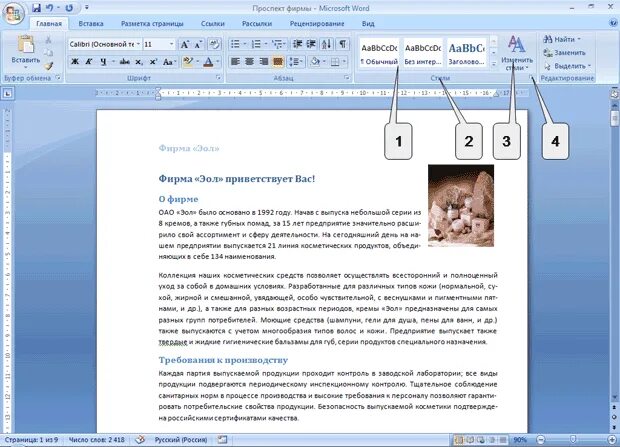Increase paragraph indent

311,44
